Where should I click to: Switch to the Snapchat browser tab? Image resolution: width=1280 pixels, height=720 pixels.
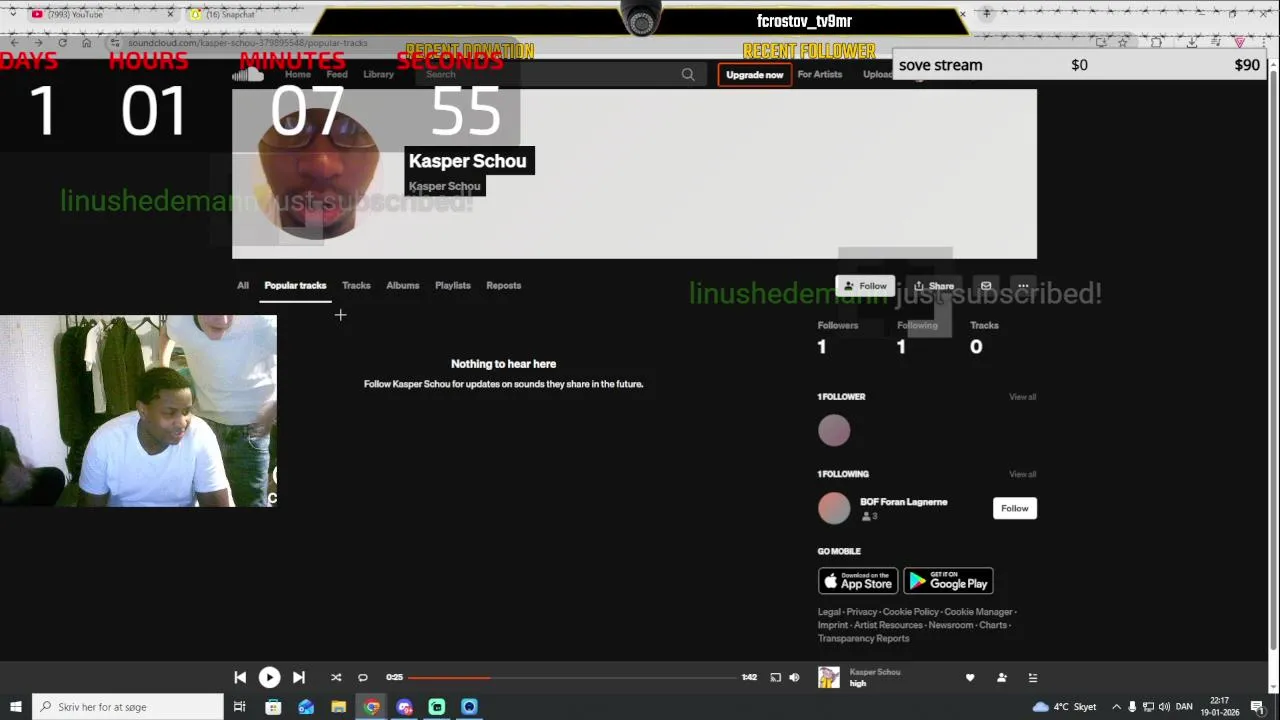coord(260,14)
